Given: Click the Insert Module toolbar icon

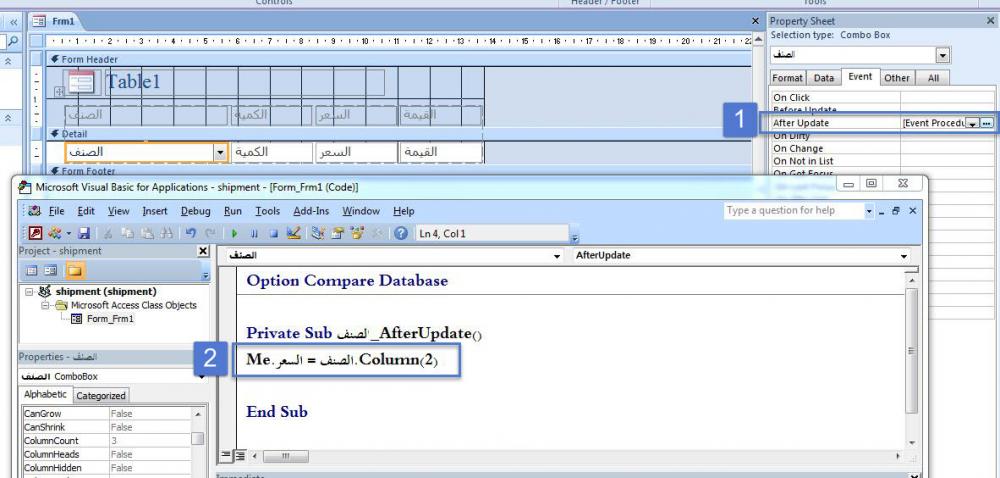Looking at the screenshot, I should click(x=54, y=233).
